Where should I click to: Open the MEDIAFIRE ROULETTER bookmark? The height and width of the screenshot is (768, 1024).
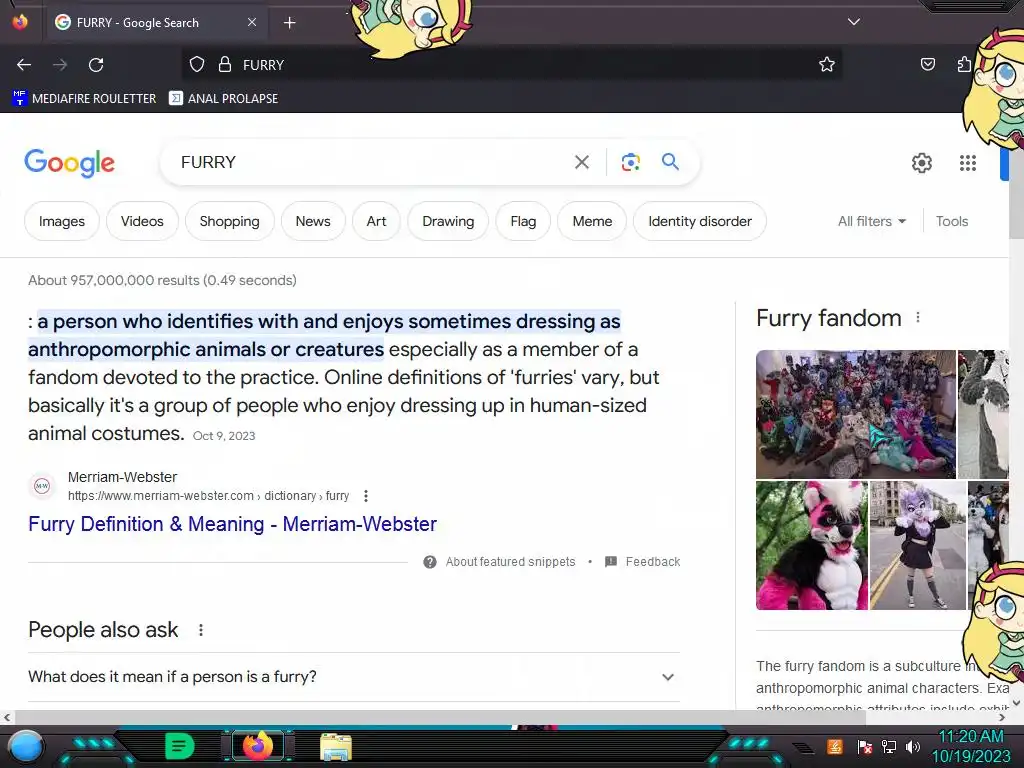[x=84, y=99]
